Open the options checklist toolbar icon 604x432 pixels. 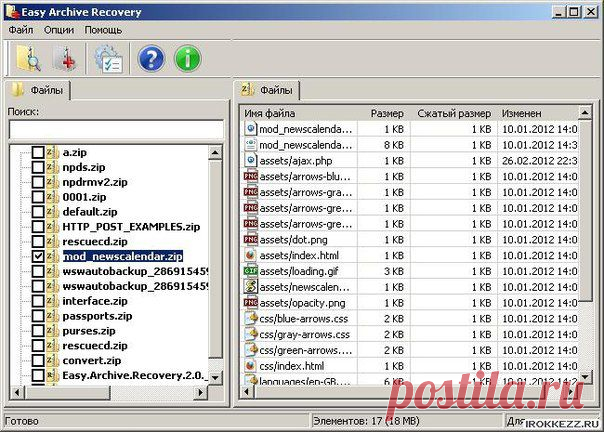(x=109, y=59)
